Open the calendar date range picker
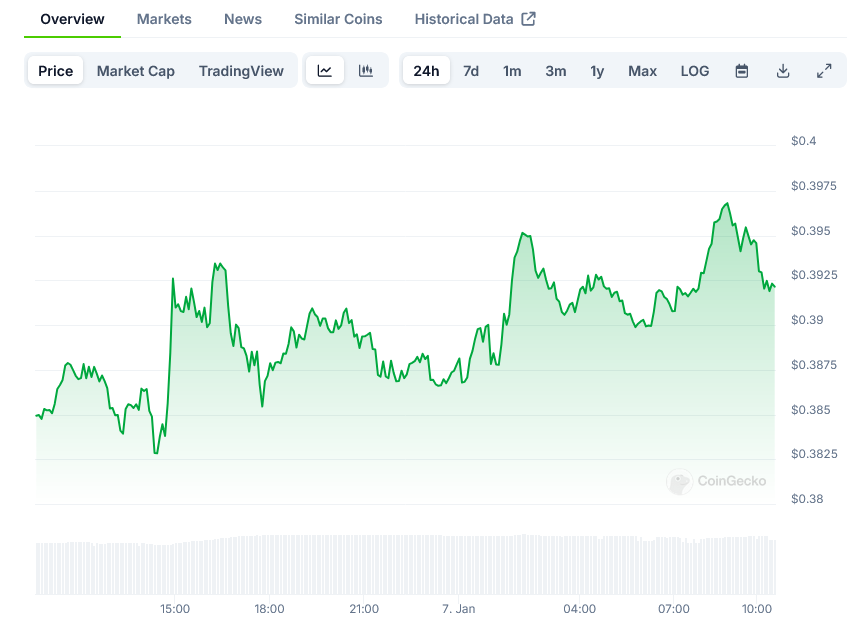Screen dimensions: 847x631 (742, 71)
